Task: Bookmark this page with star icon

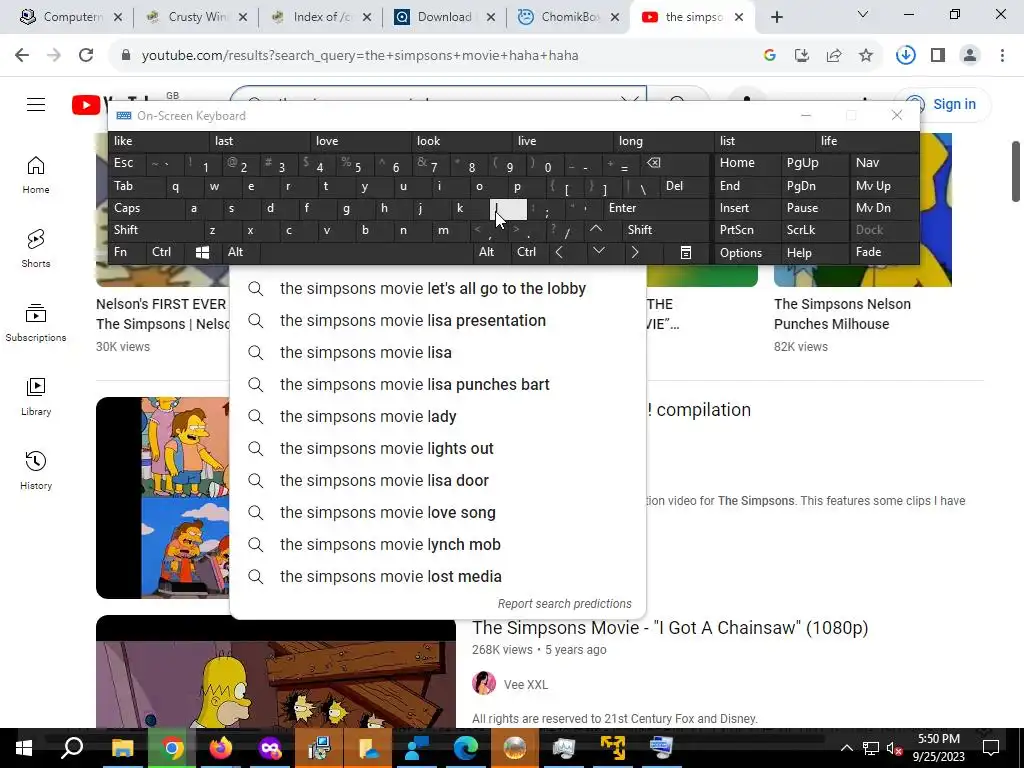Action: 866,56
